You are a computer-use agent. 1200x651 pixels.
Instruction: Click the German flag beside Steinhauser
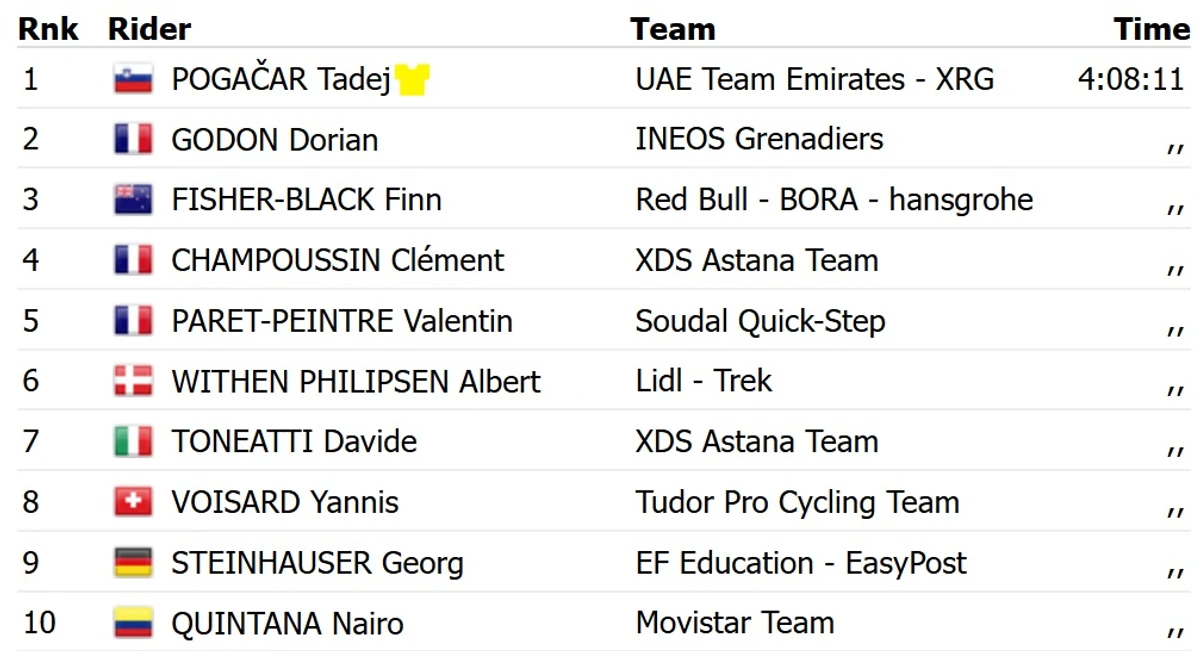pyautogui.click(x=133, y=562)
